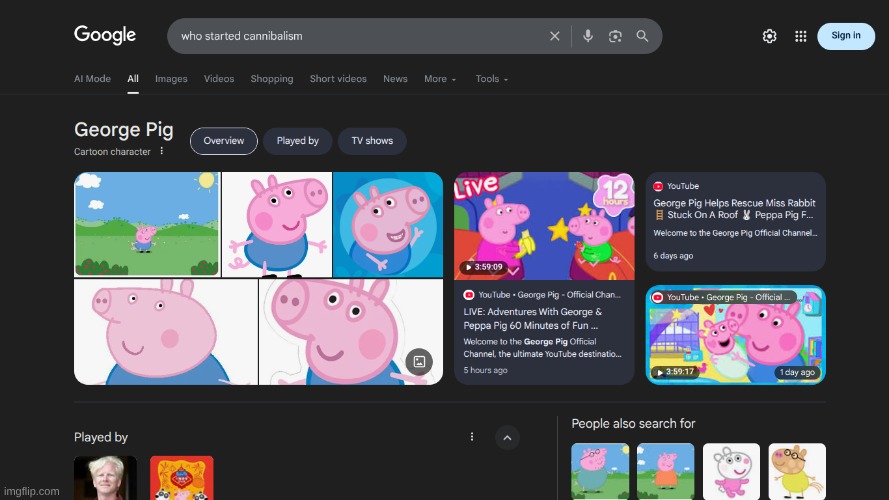Switch to Images tab

(171, 79)
